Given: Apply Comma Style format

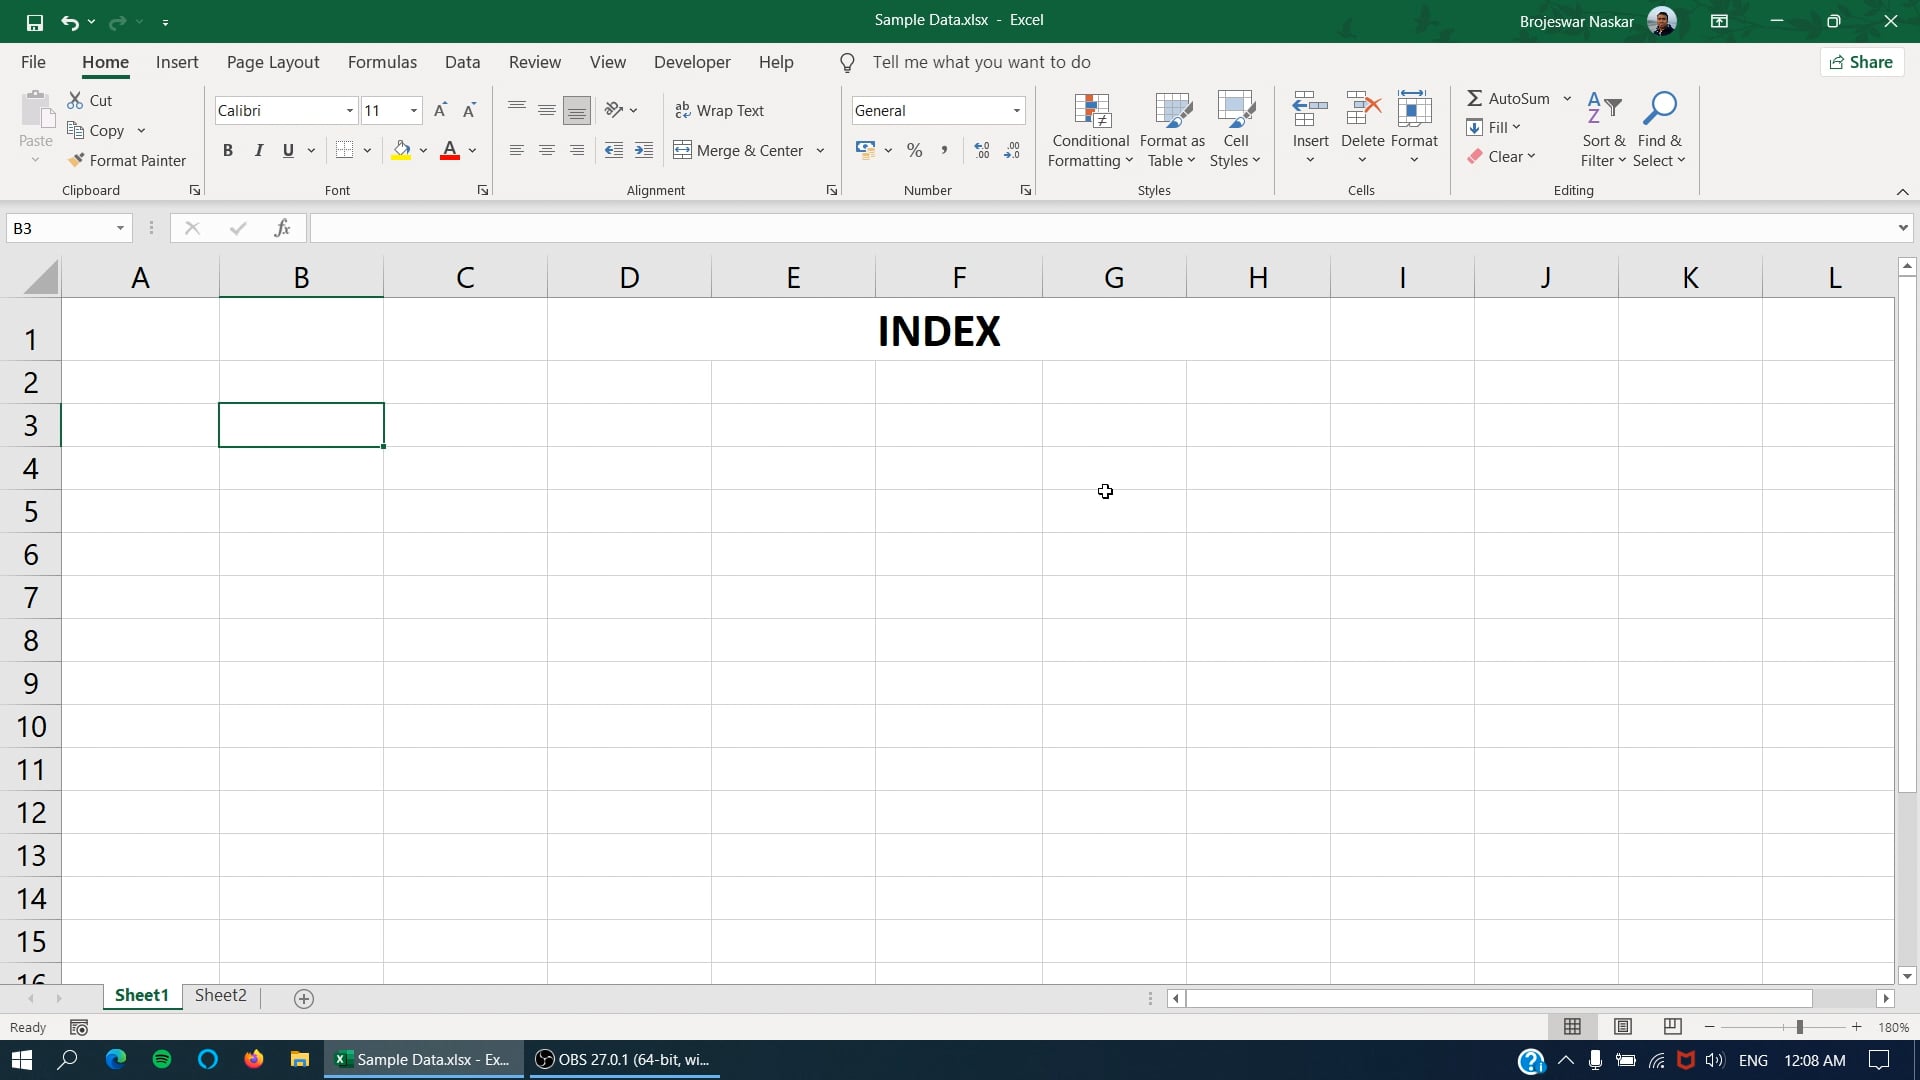Looking at the screenshot, I should tap(944, 150).
